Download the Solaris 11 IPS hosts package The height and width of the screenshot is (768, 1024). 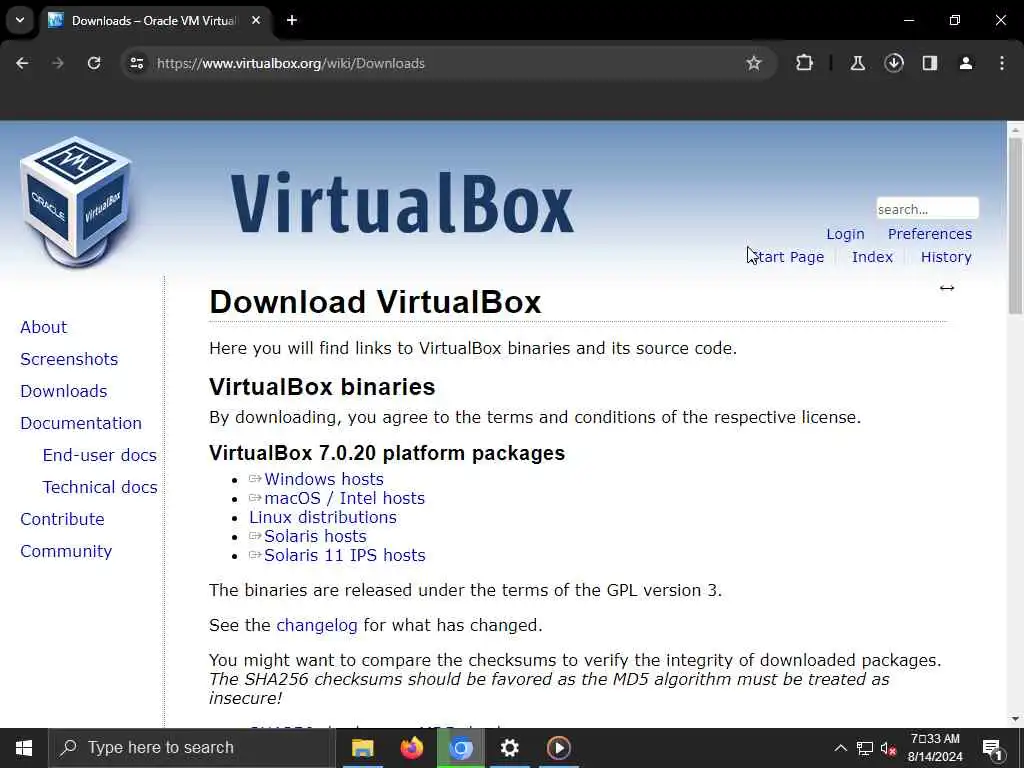tap(345, 555)
